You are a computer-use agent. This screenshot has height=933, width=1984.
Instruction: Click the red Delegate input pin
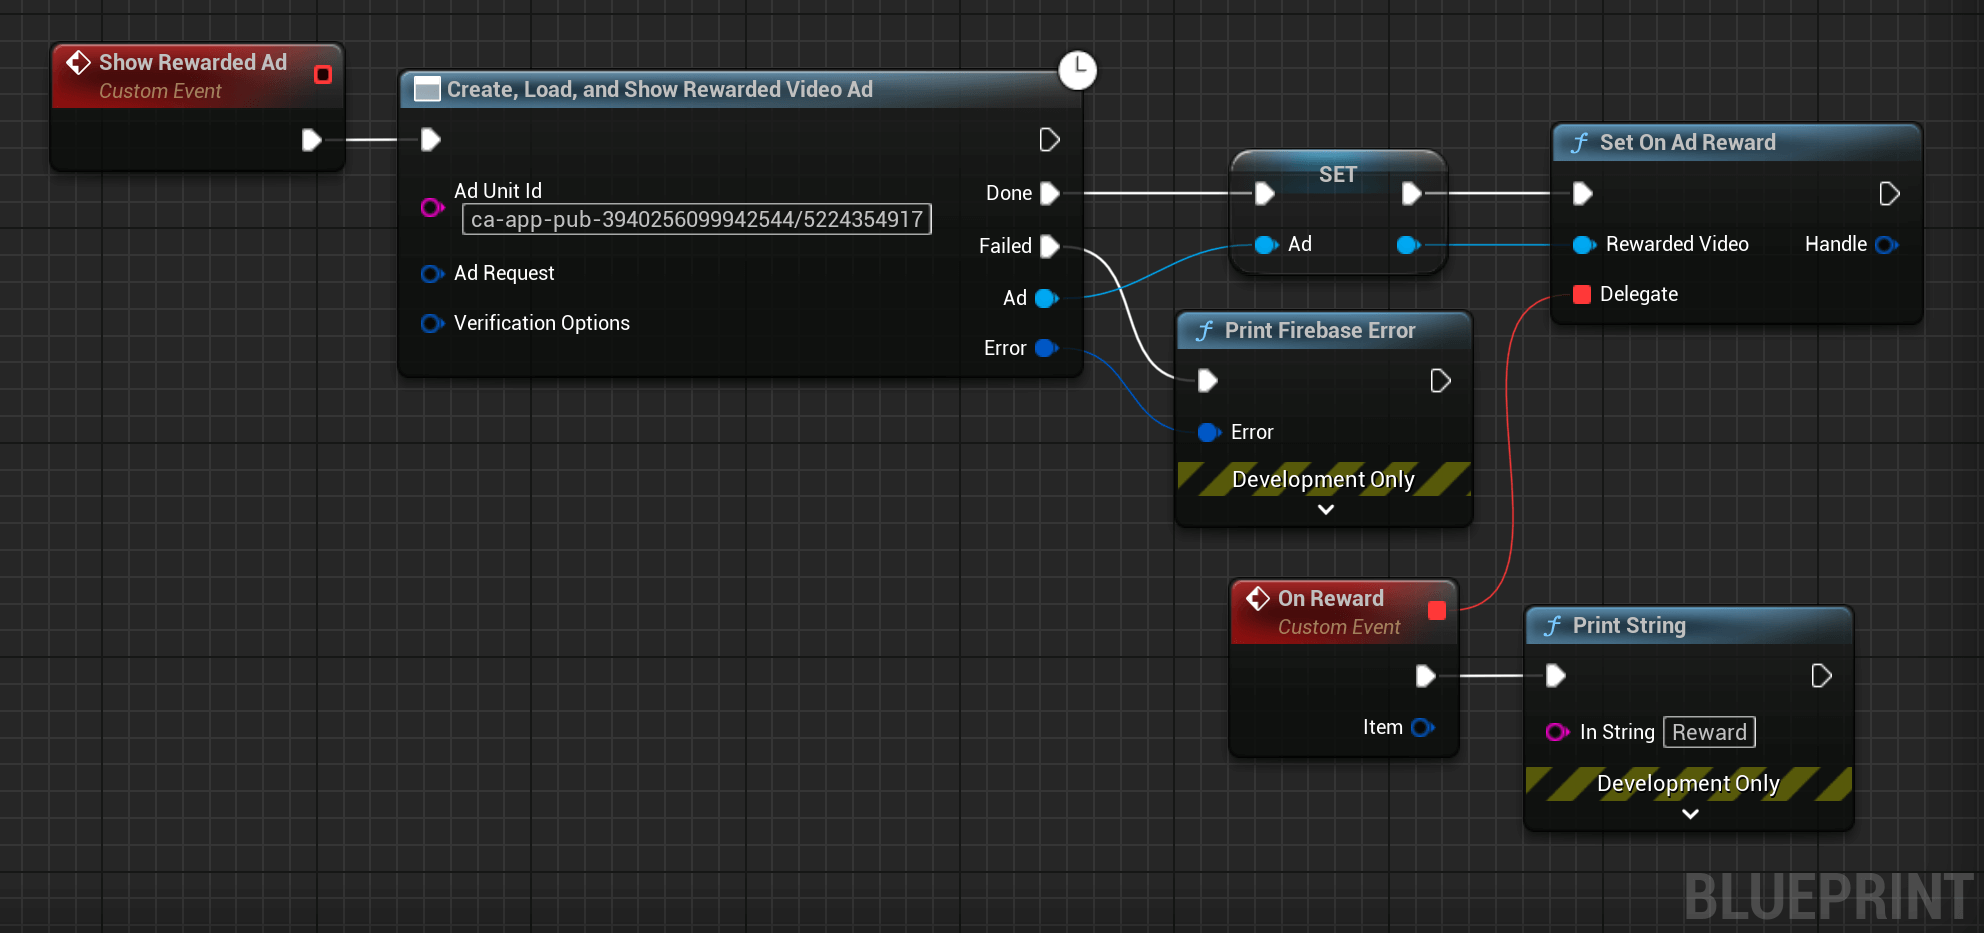click(1582, 294)
